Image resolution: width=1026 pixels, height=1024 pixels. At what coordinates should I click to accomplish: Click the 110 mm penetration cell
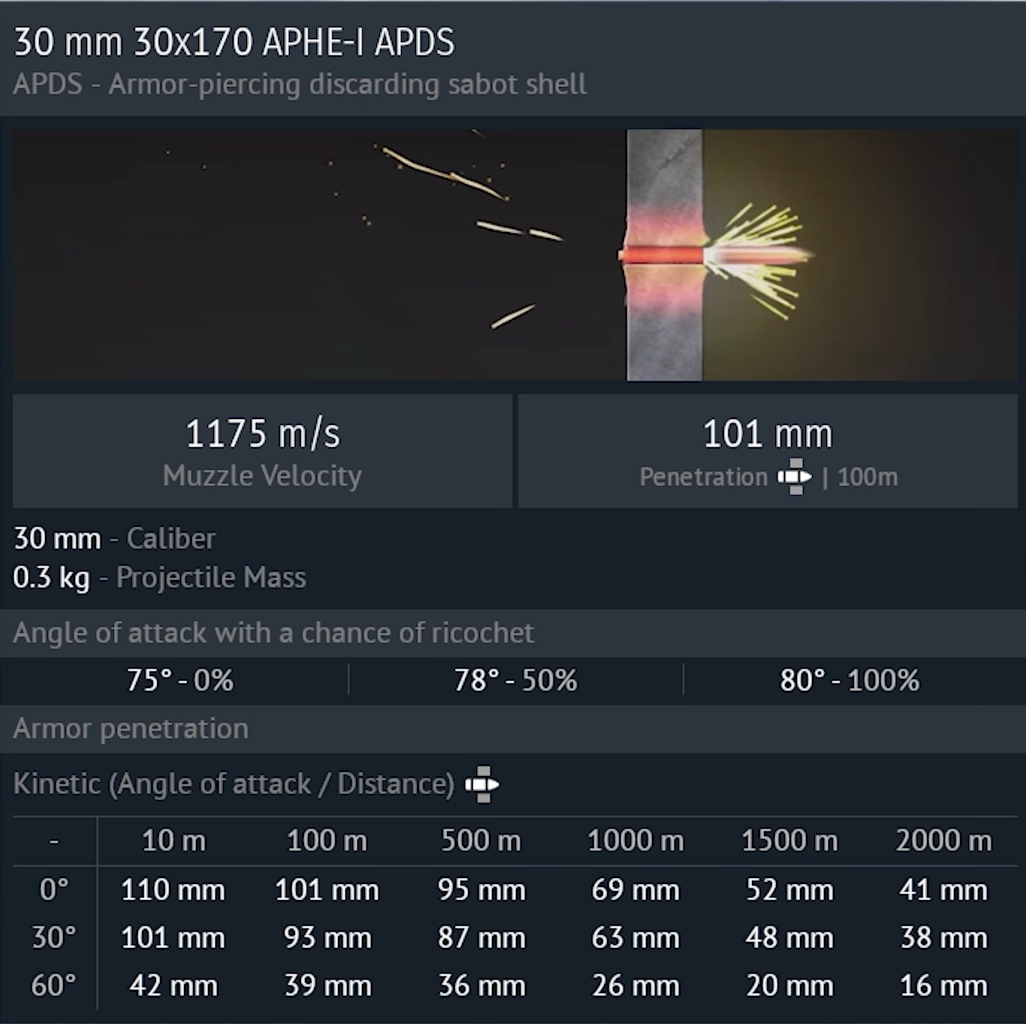tap(173, 890)
